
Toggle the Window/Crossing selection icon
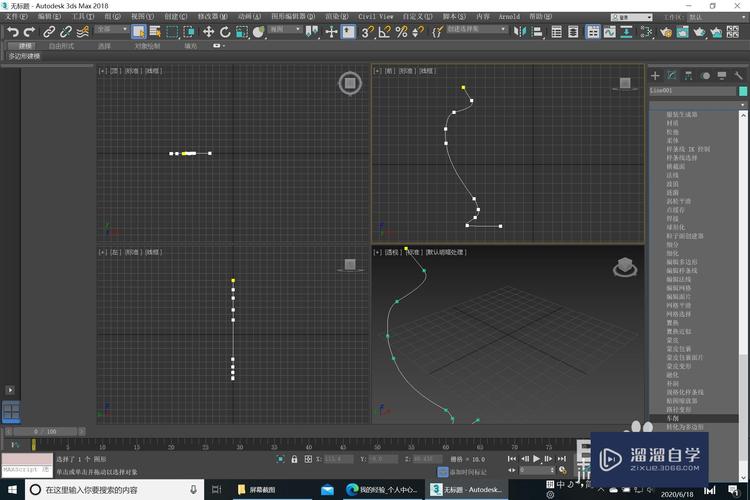point(189,32)
